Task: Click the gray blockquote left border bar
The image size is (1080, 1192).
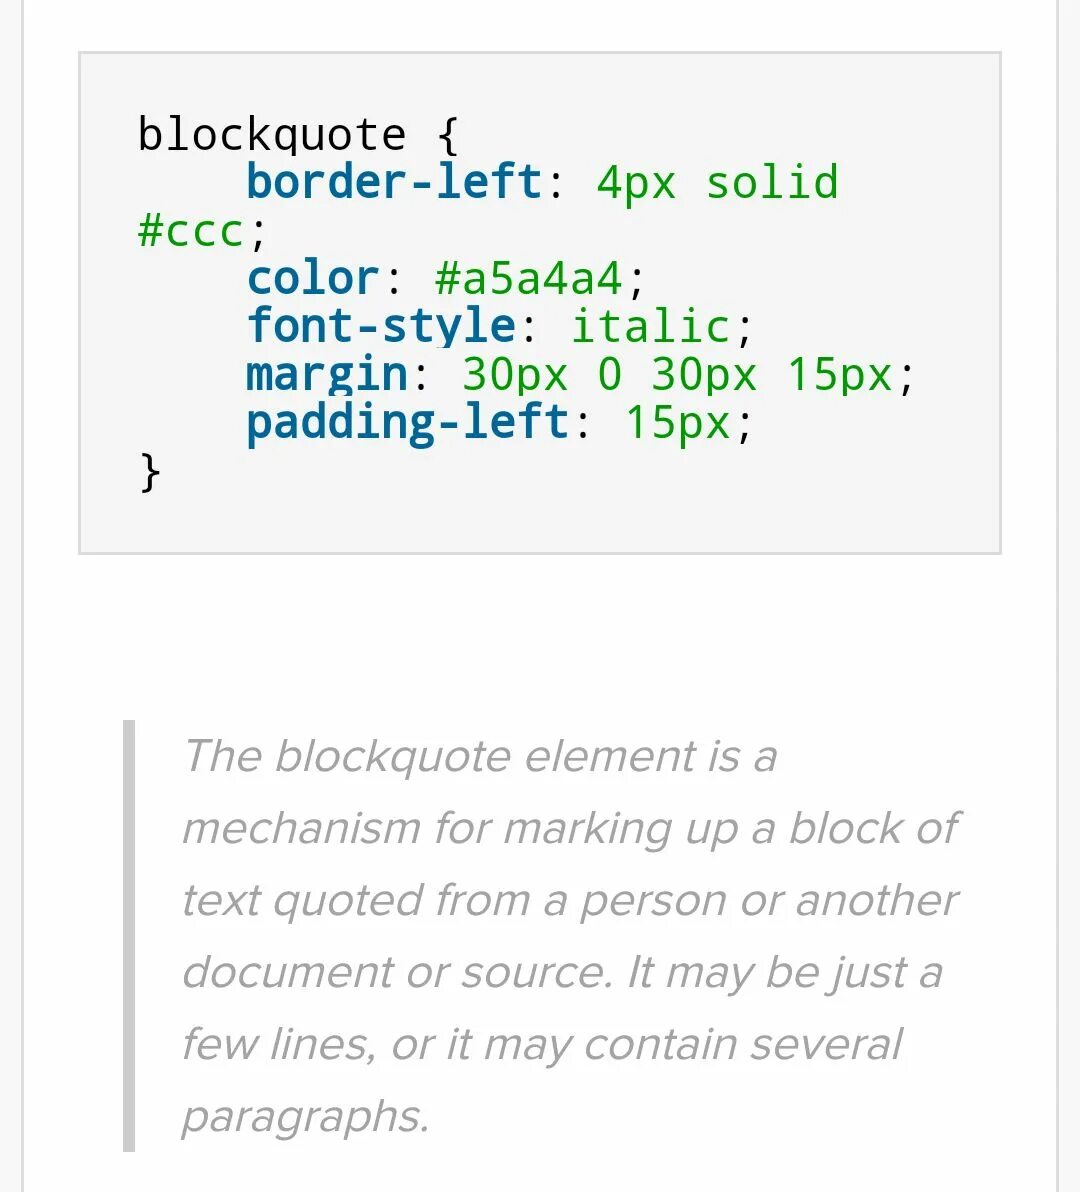Action: [129, 936]
